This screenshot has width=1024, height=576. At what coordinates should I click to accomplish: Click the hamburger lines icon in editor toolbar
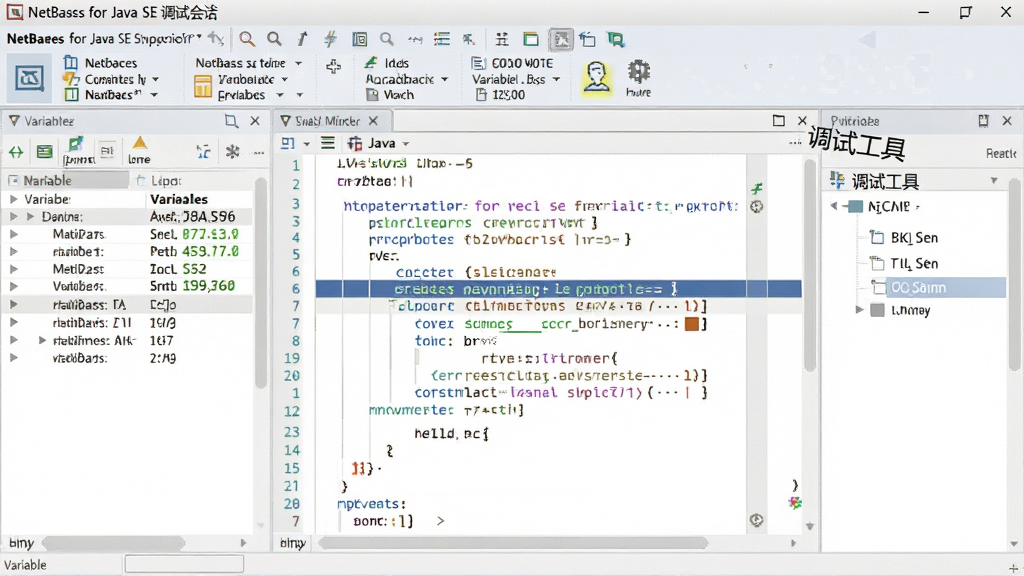328,143
